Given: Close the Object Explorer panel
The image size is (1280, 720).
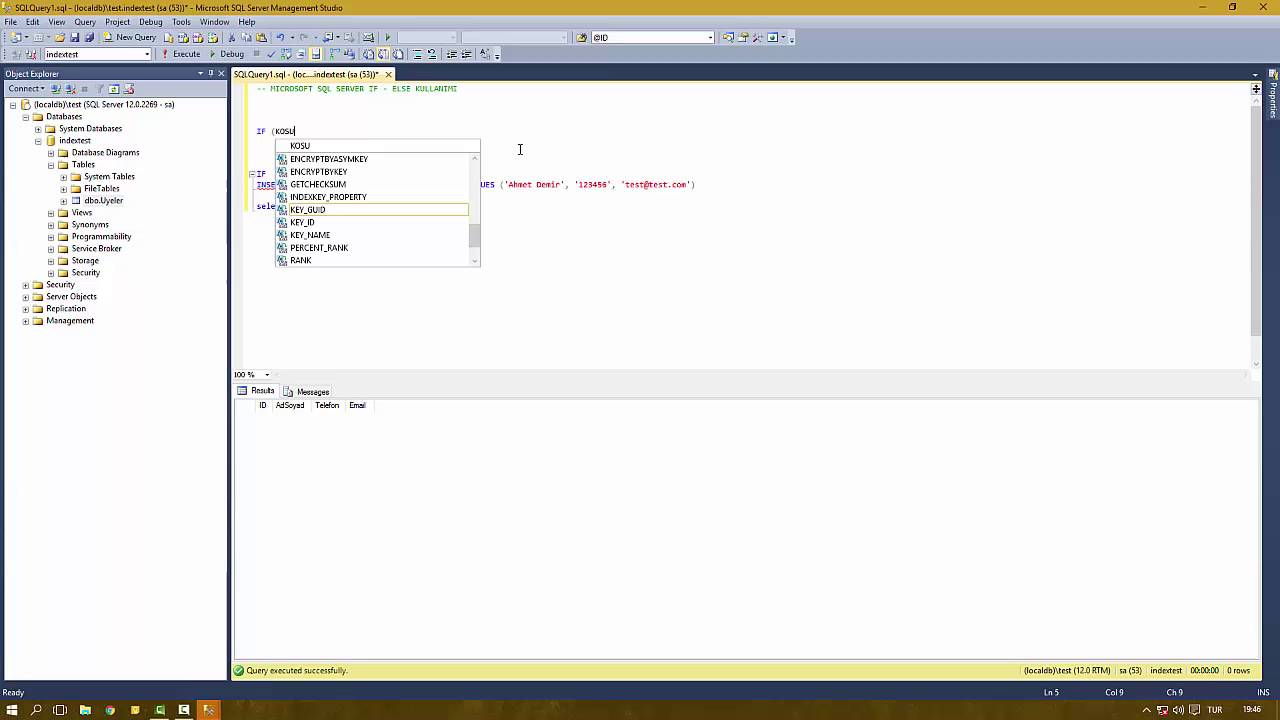Looking at the screenshot, I should point(221,73).
